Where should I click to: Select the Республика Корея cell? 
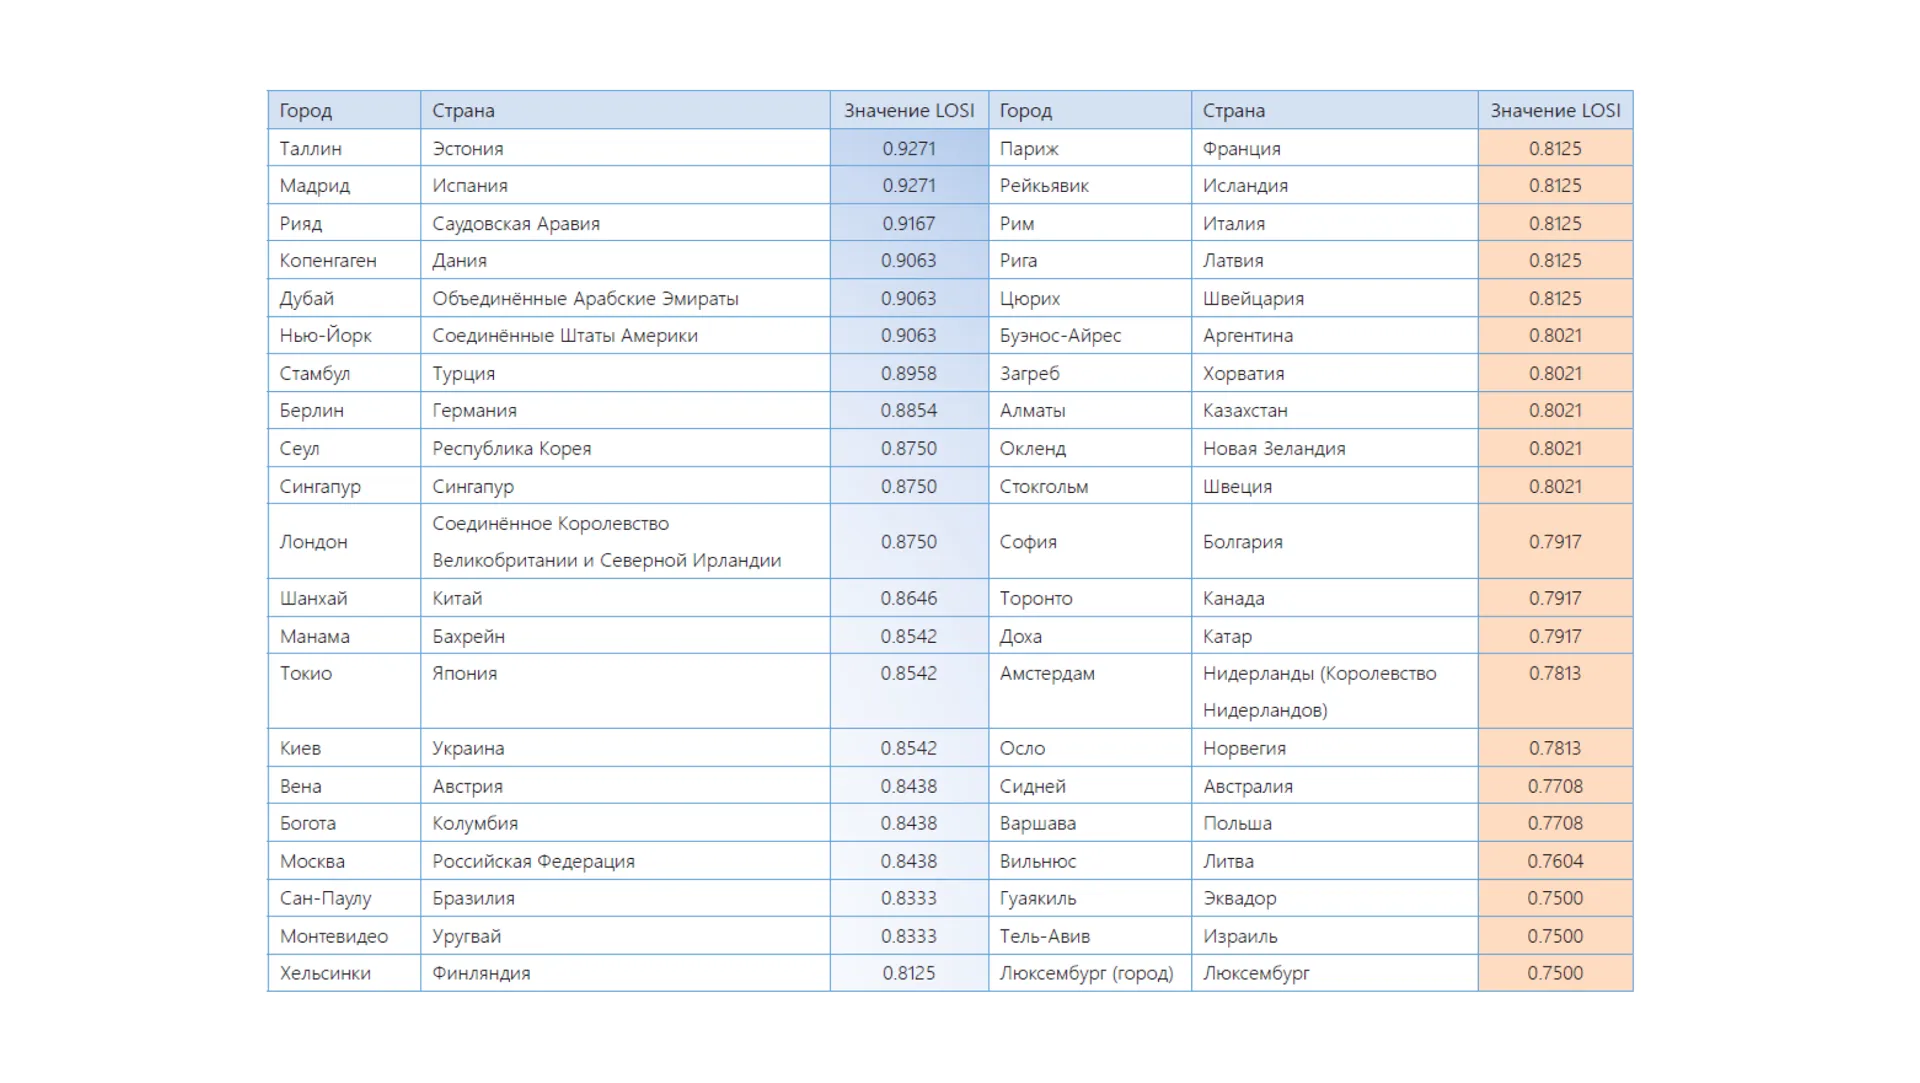[625, 448]
